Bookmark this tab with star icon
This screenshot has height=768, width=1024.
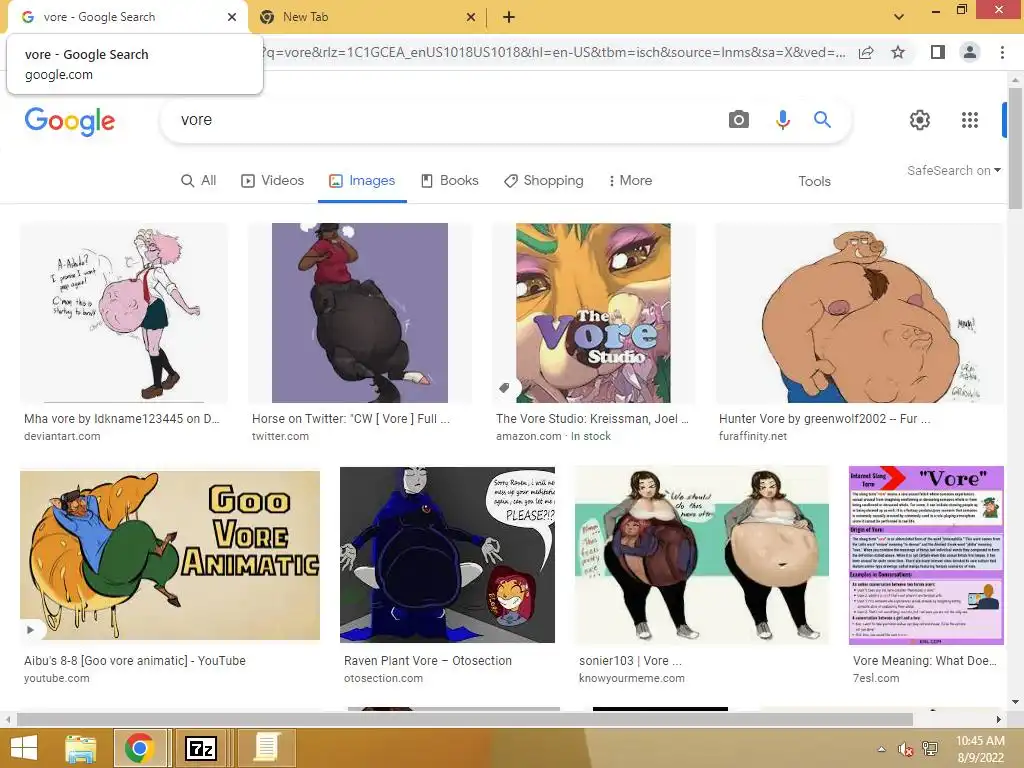point(898,52)
